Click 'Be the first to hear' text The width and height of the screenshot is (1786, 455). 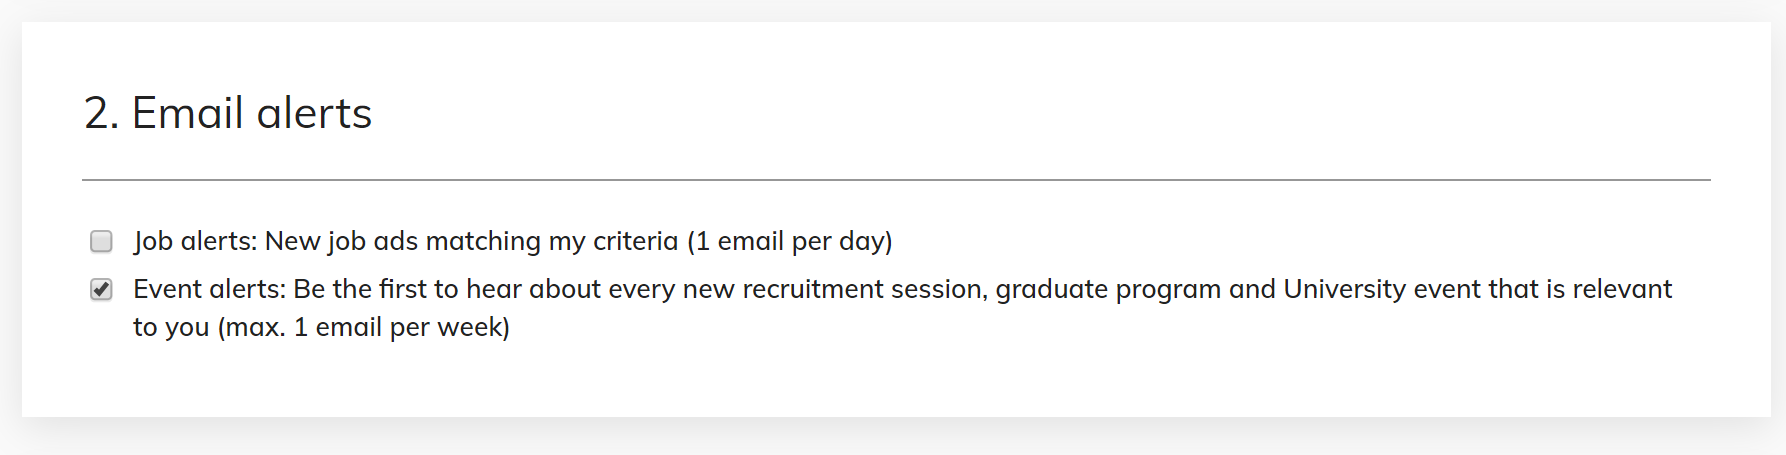tap(407, 289)
